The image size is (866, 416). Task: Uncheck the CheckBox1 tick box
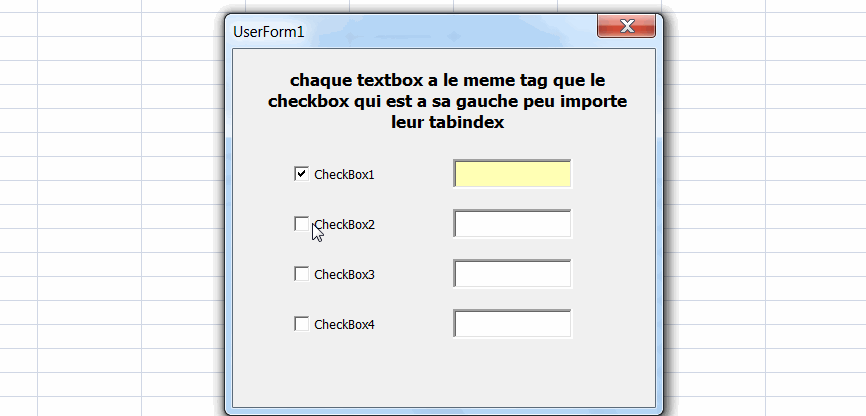click(301, 174)
